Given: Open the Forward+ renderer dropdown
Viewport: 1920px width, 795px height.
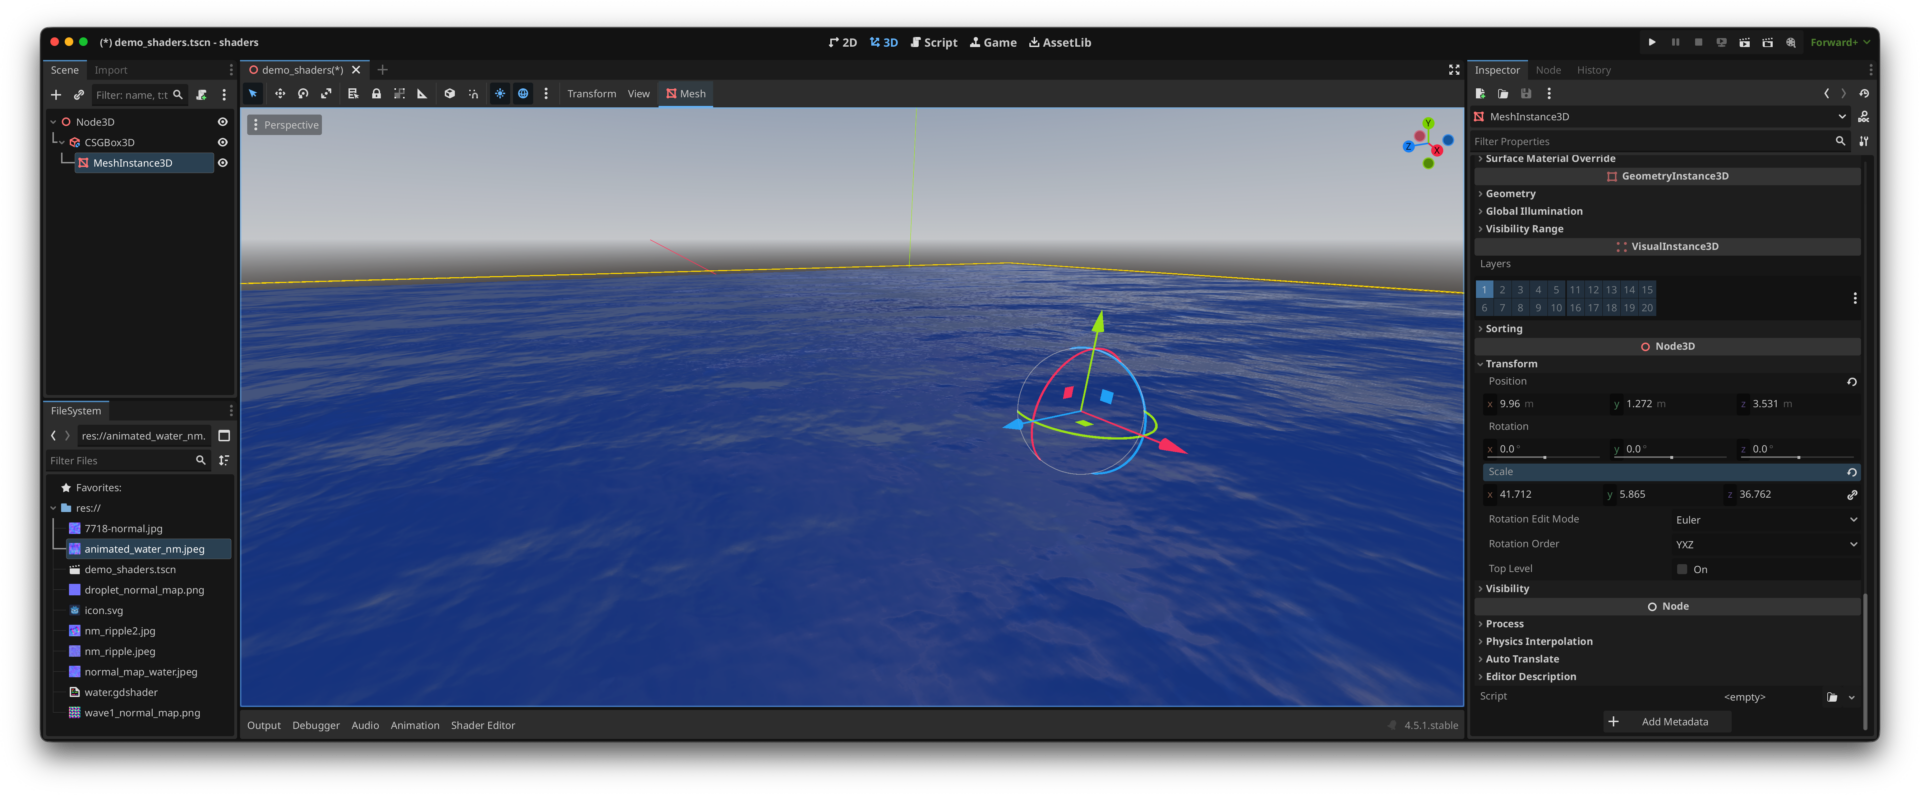Looking at the screenshot, I should 1840,42.
